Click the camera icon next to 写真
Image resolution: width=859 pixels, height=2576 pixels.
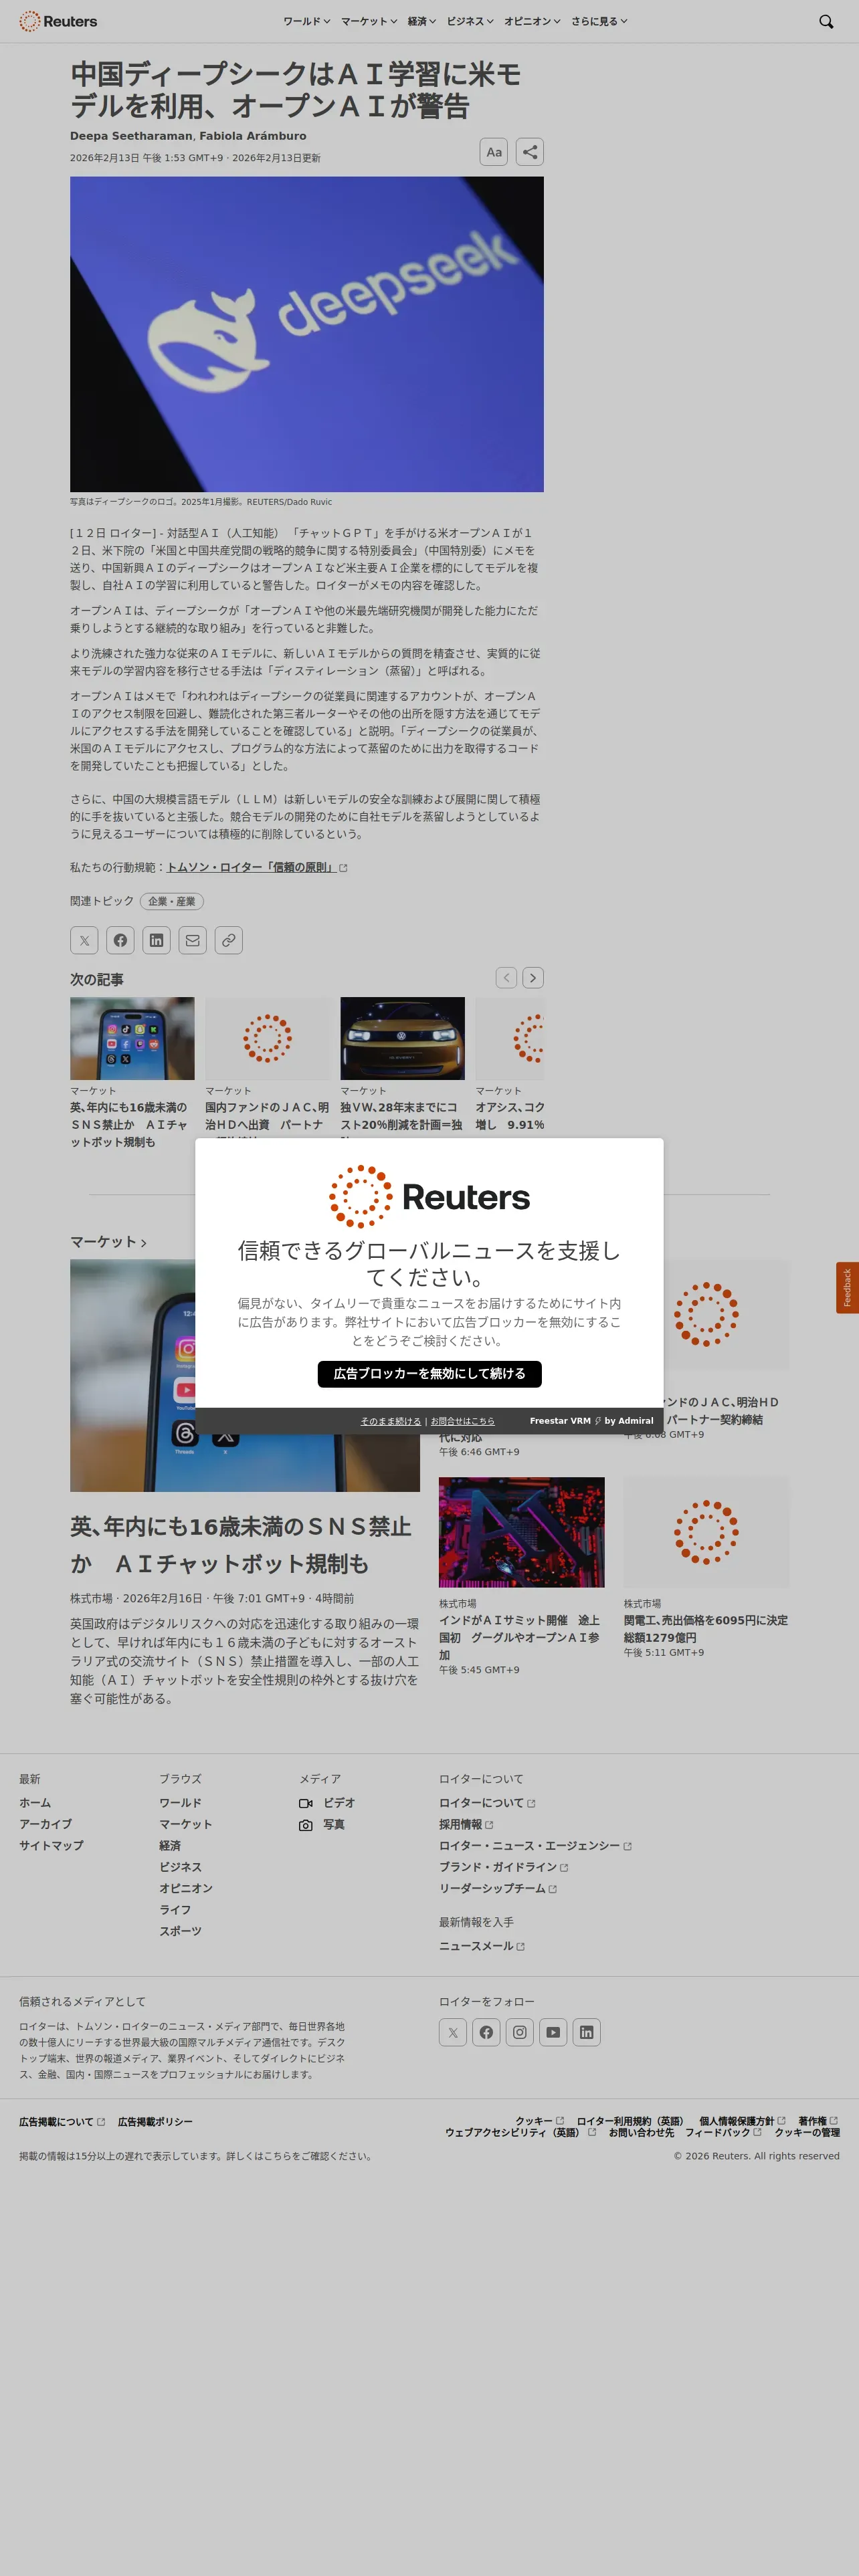pyautogui.click(x=306, y=1825)
